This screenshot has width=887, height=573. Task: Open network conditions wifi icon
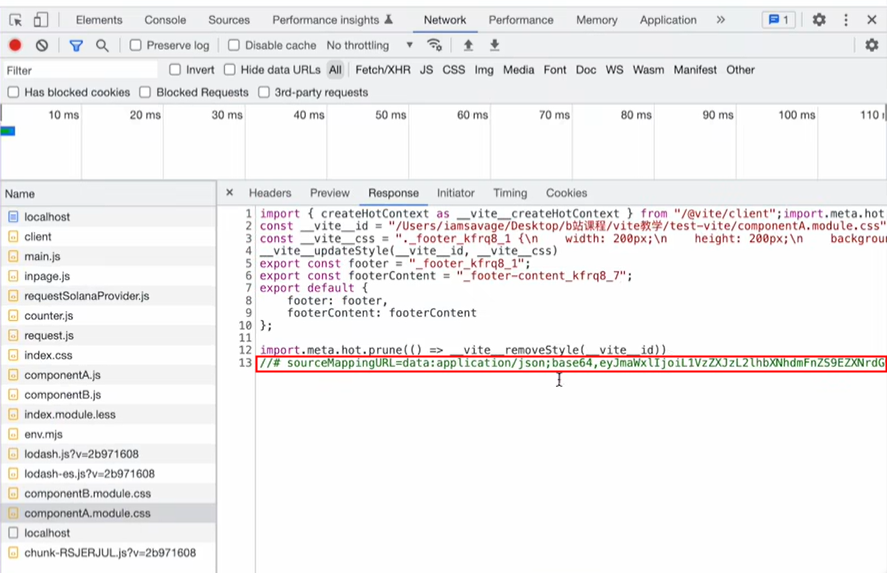click(434, 45)
